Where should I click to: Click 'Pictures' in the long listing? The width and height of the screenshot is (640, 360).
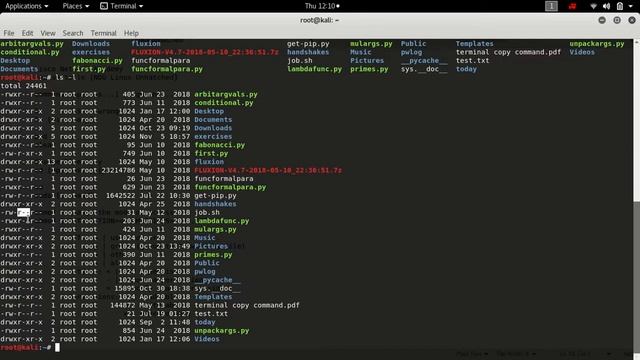click(211, 246)
